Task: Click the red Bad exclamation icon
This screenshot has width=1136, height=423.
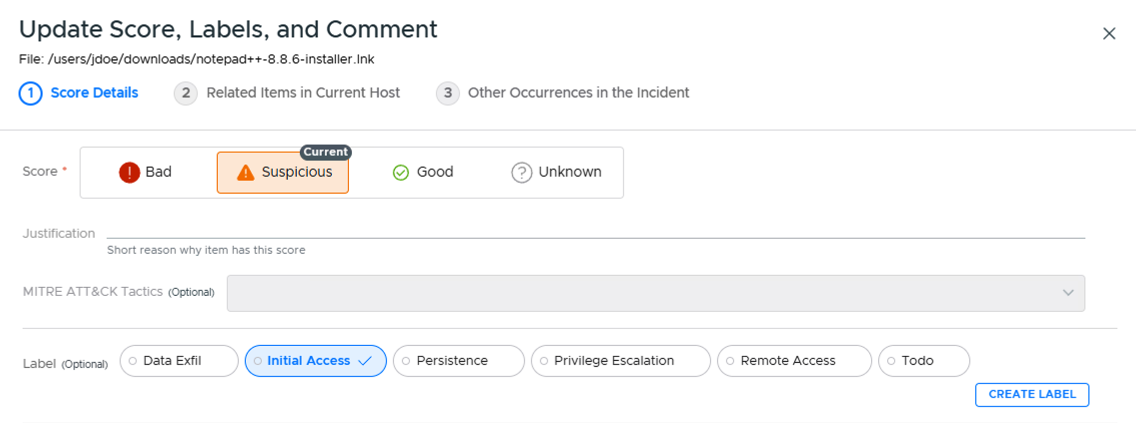Action: pyautogui.click(x=129, y=172)
